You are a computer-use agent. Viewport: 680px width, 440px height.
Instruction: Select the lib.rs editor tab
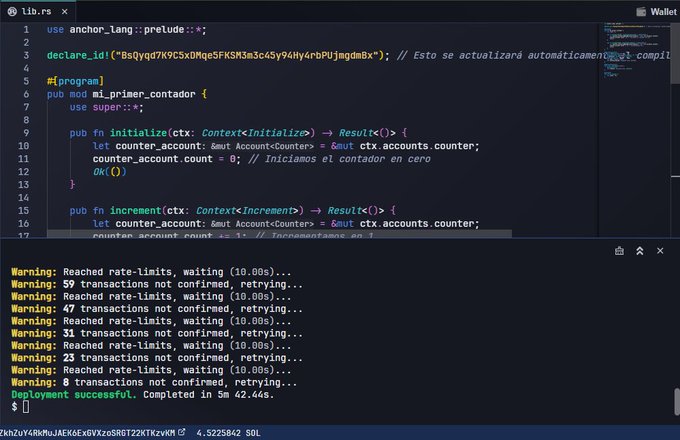click(38, 12)
